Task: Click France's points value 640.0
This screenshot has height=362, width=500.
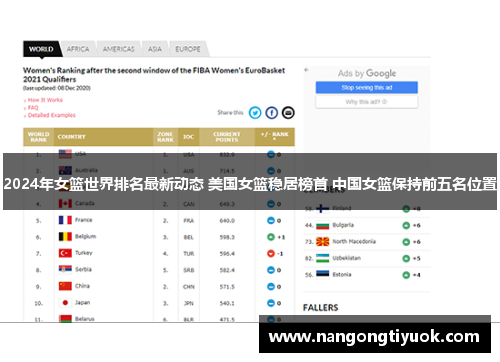Action: point(227,221)
